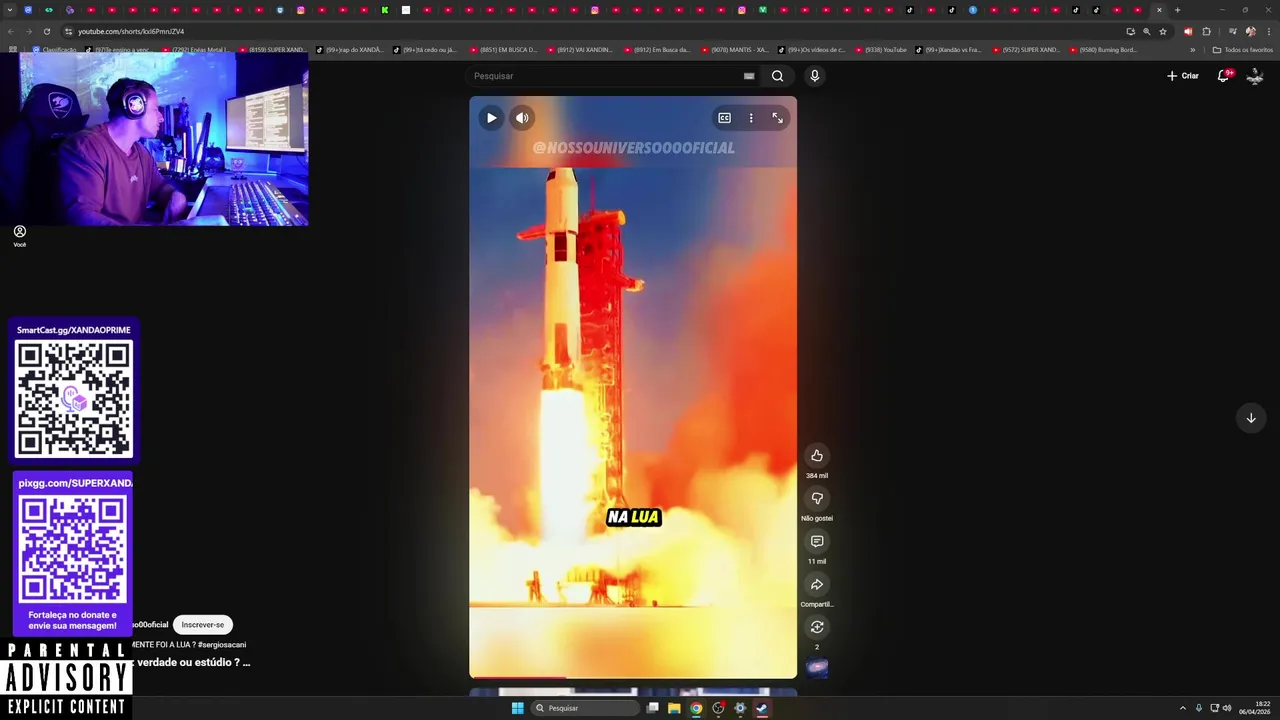Click the YouTube search magnifier button

(777, 76)
